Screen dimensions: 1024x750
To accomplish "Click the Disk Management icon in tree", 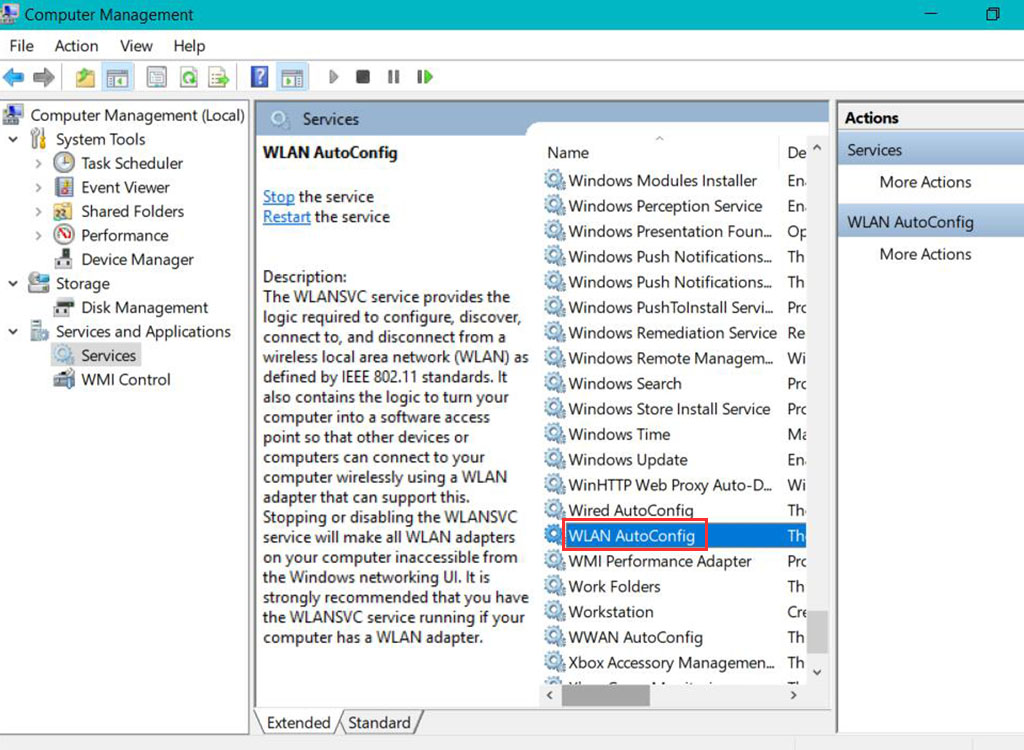I will click(64, 307).
